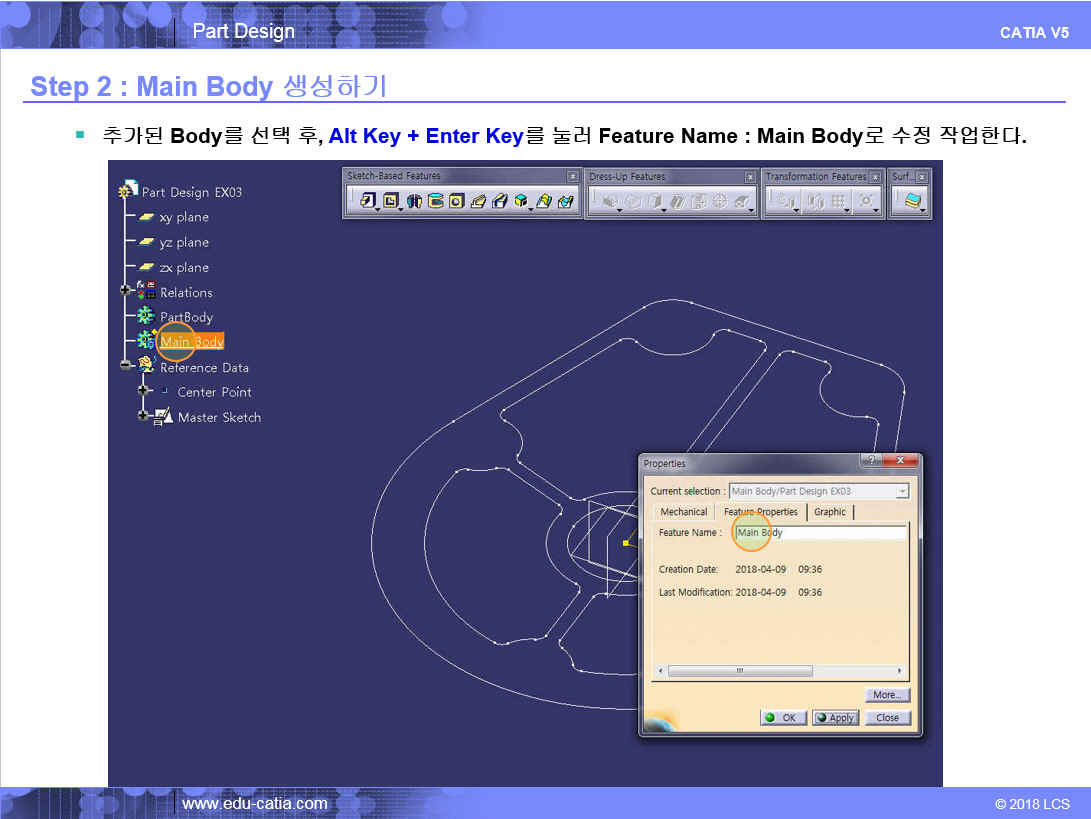
Task: Click the Edge Fillet icon in Dress-Up Features
Action: pyautogui.click(x=610, y=201)
